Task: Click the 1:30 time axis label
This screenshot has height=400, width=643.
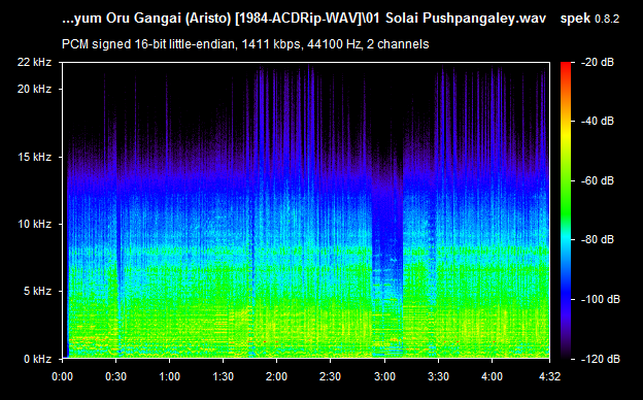Action: tap(223, 377)
